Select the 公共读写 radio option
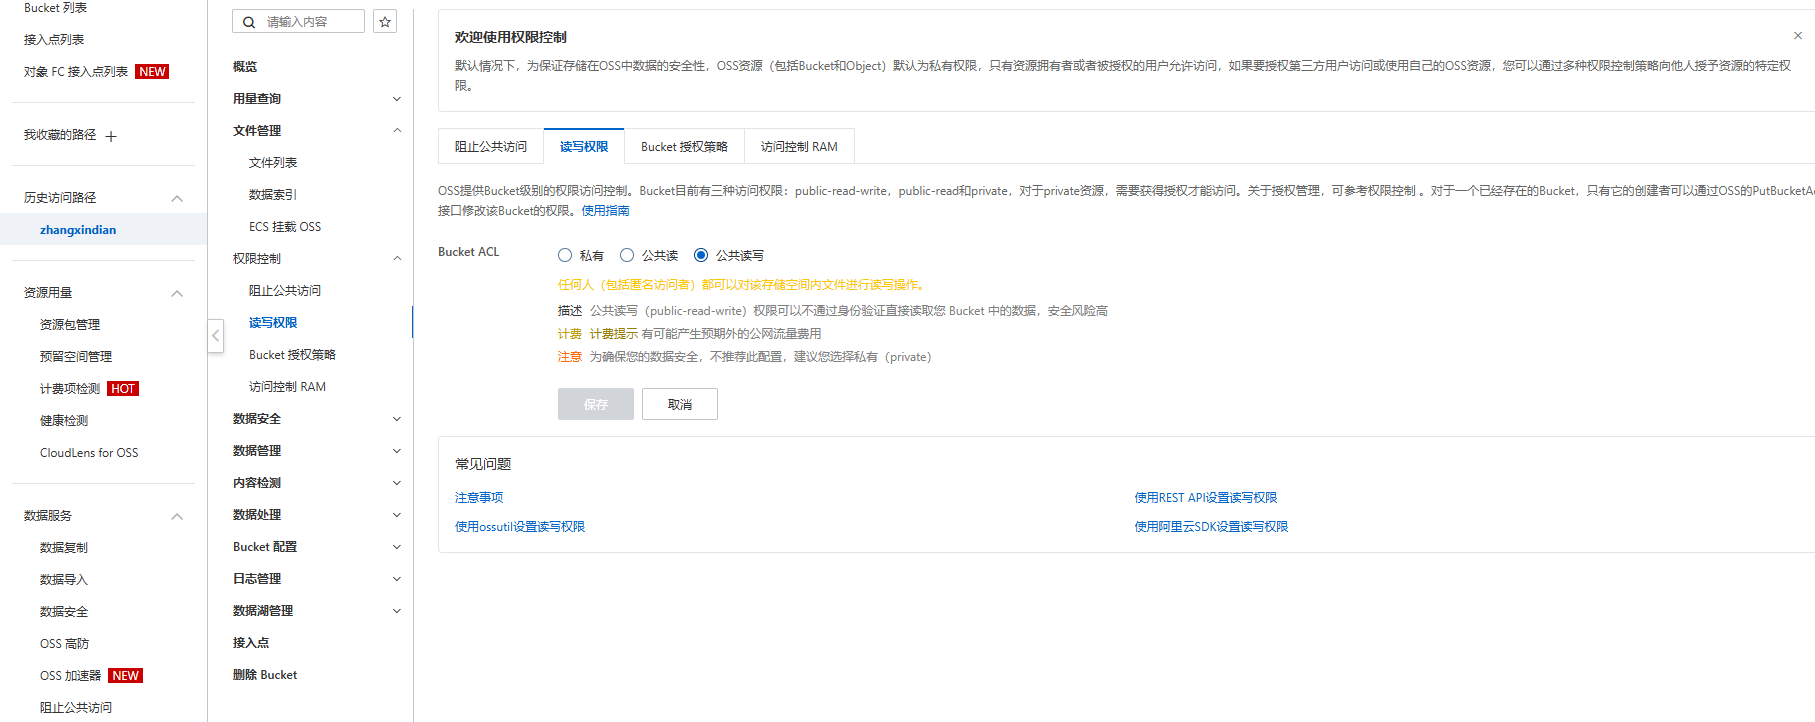Image resolution: width=1815 pixels, height=722 pixels. (701, 256)
